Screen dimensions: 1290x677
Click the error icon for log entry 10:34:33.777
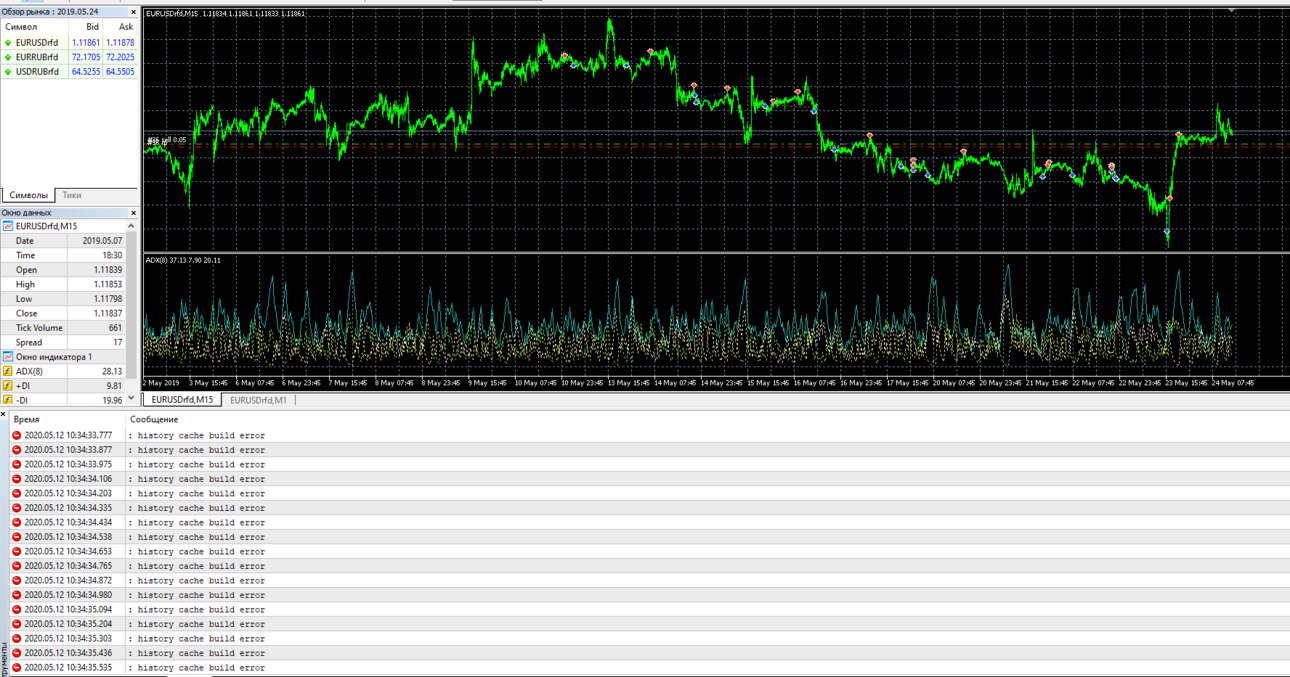(17, 436)
